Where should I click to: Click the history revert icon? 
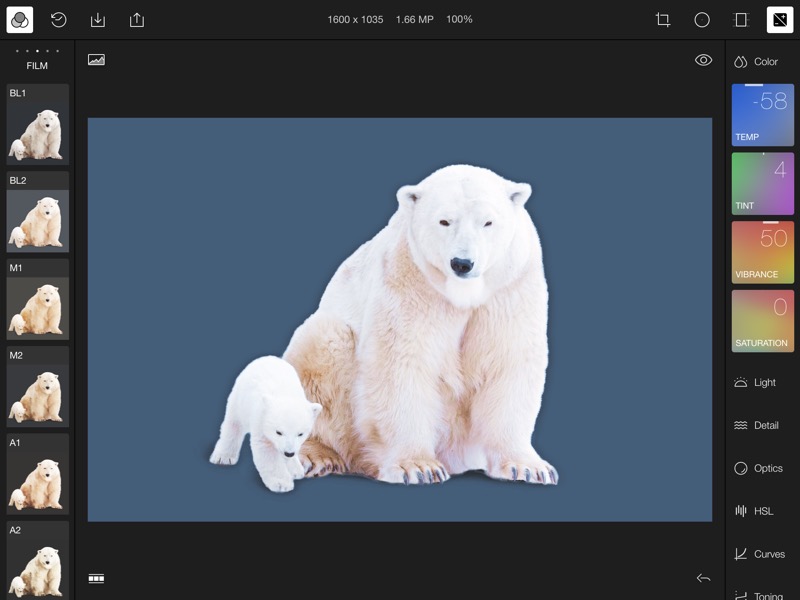[59, 20]
